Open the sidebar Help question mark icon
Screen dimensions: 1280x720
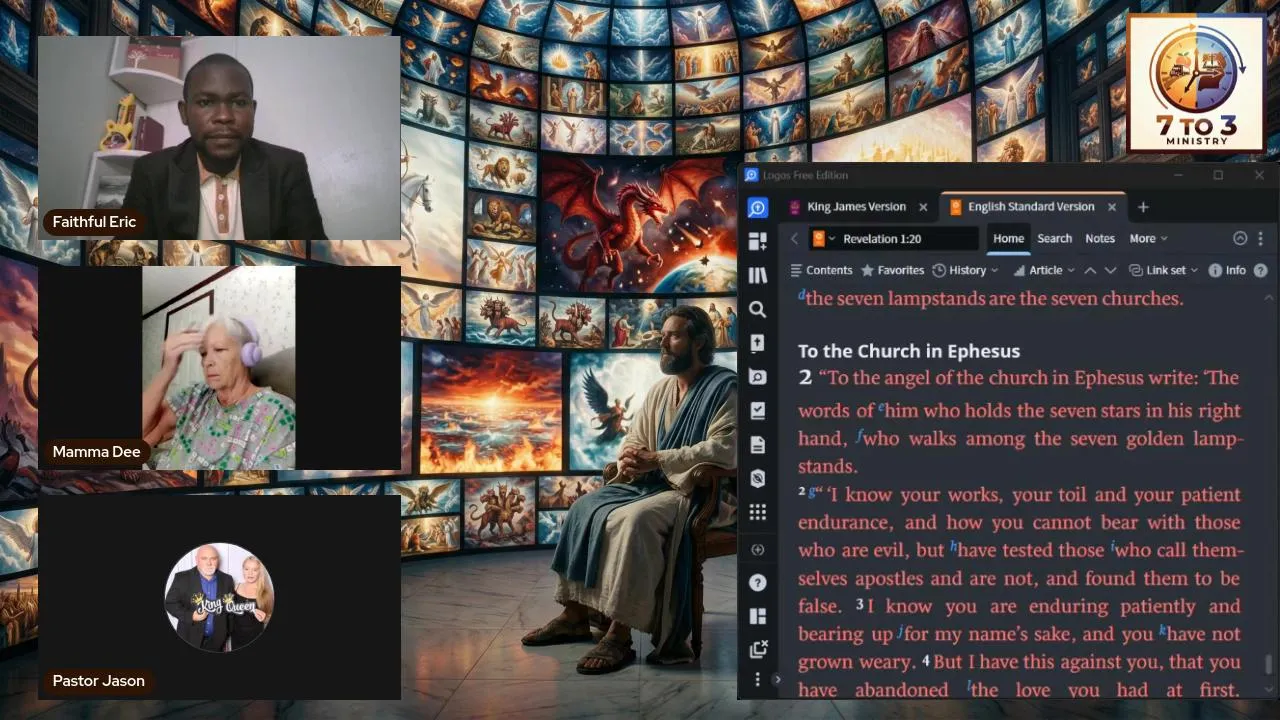[758, 582]
